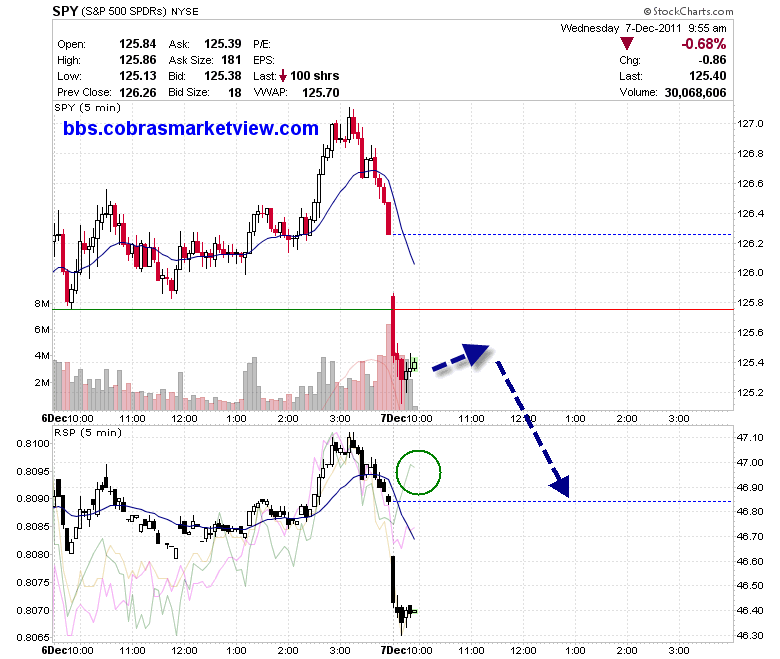Image resolution: width=780 pixels, height=659 pixels.
Task: Select the High value 125.86
Action: [x=137, y=60]
